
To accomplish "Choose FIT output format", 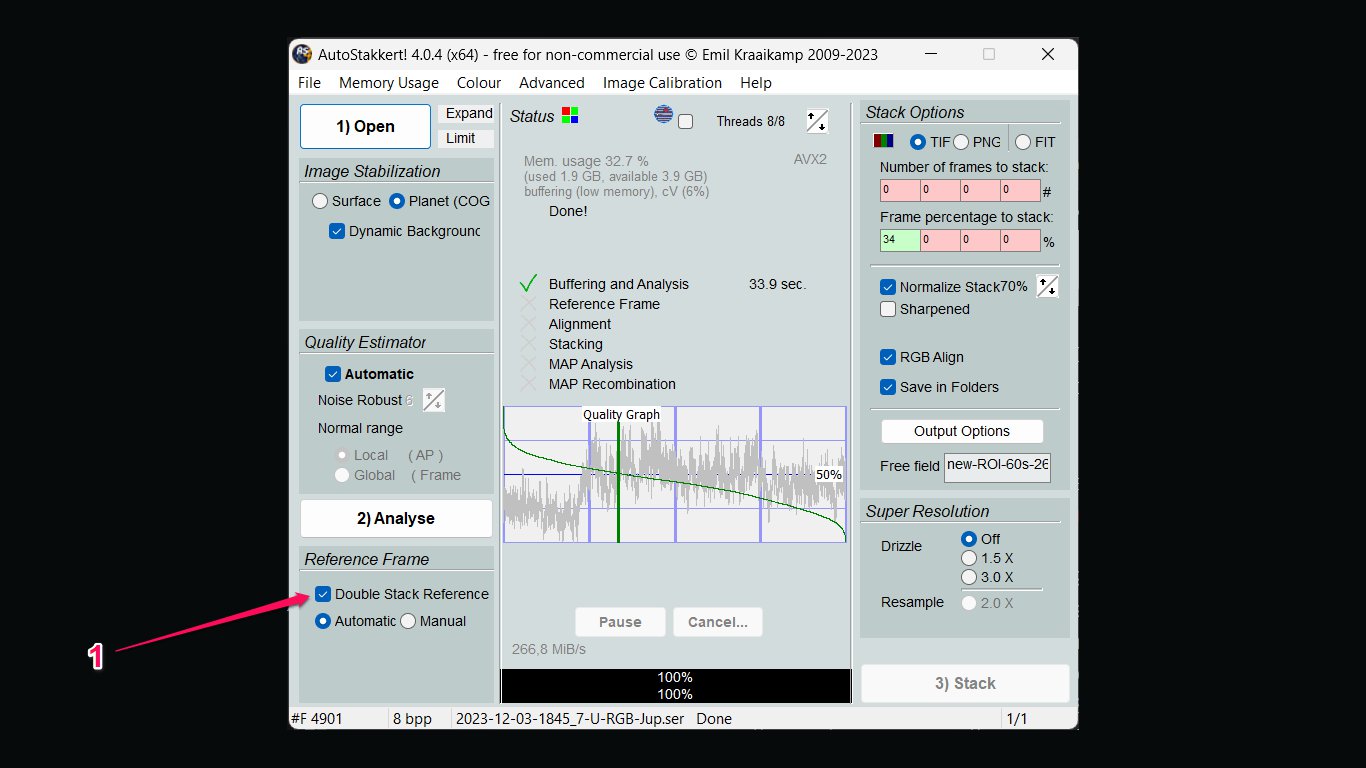I will coord(1023,142).
